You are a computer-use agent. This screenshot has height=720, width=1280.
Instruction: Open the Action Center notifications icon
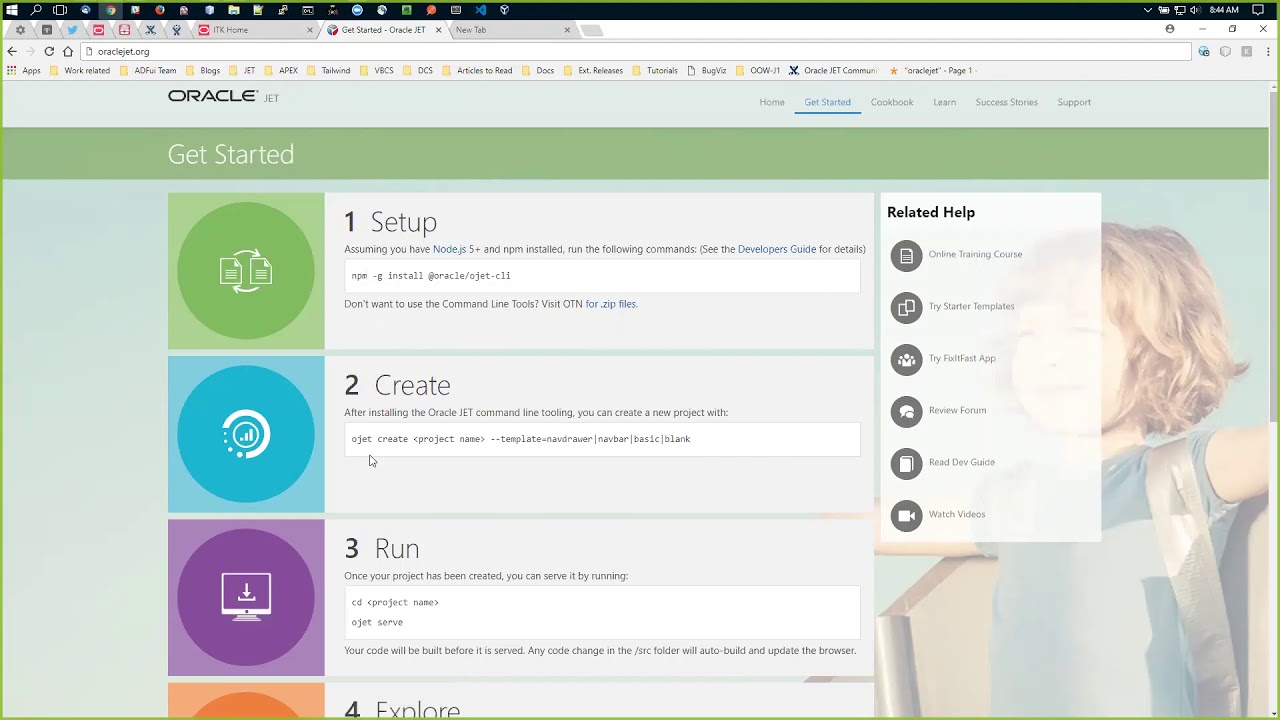coord(1258,10)
